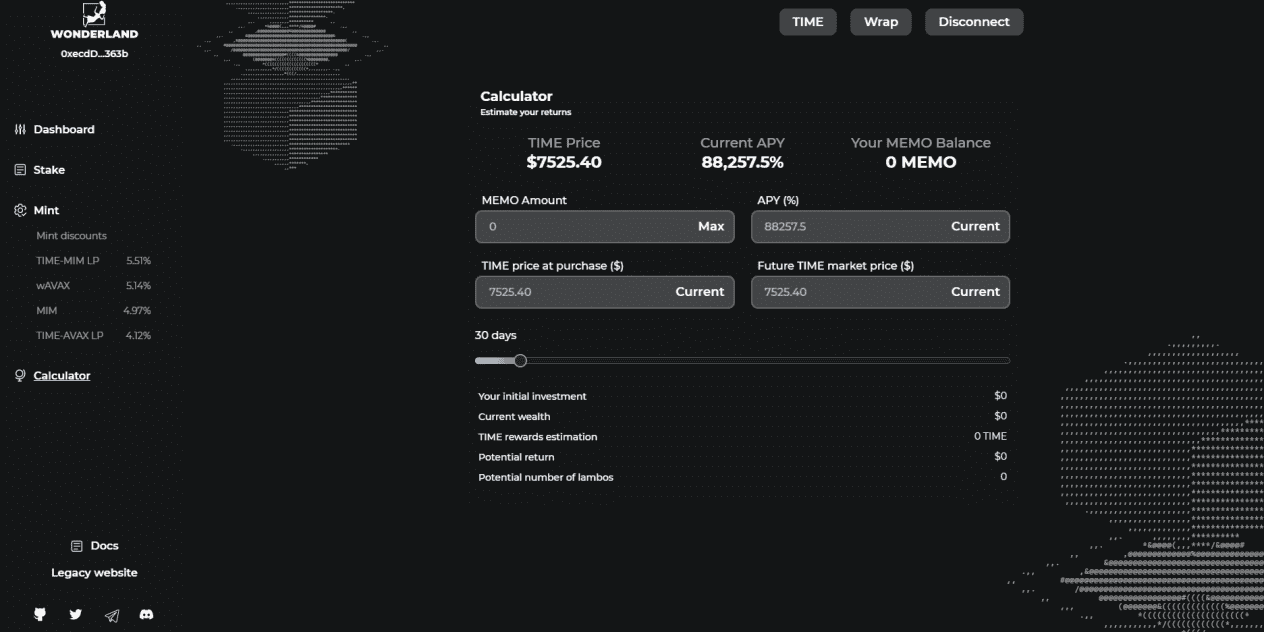This screenshot has height=632, width=1264.
Task: Select the MIM mint discount
Action: tap(93, 311)
